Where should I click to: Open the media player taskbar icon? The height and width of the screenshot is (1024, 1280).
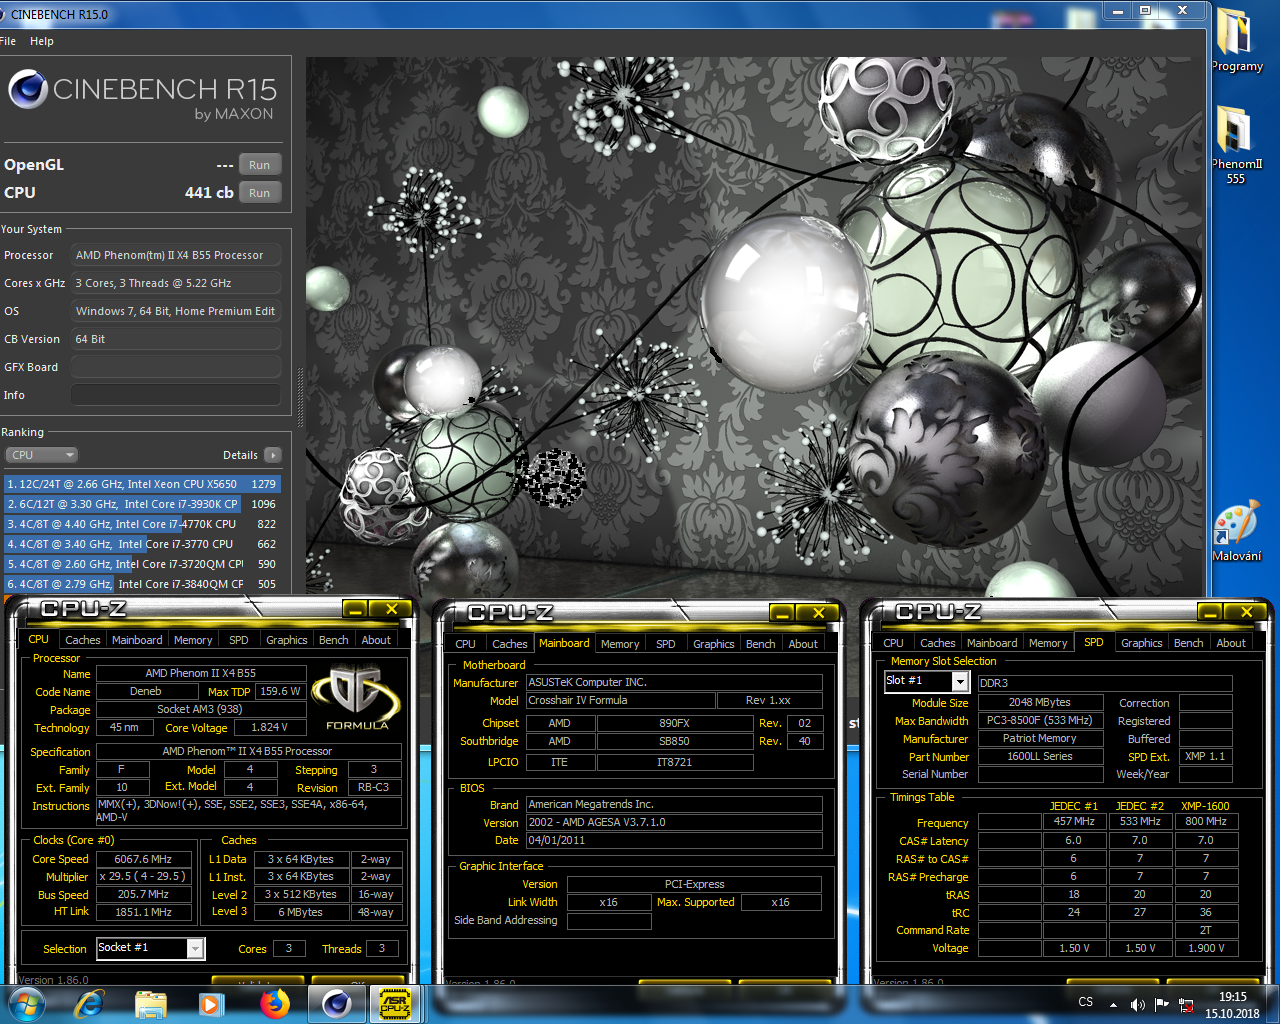[x=210, y=1004]
